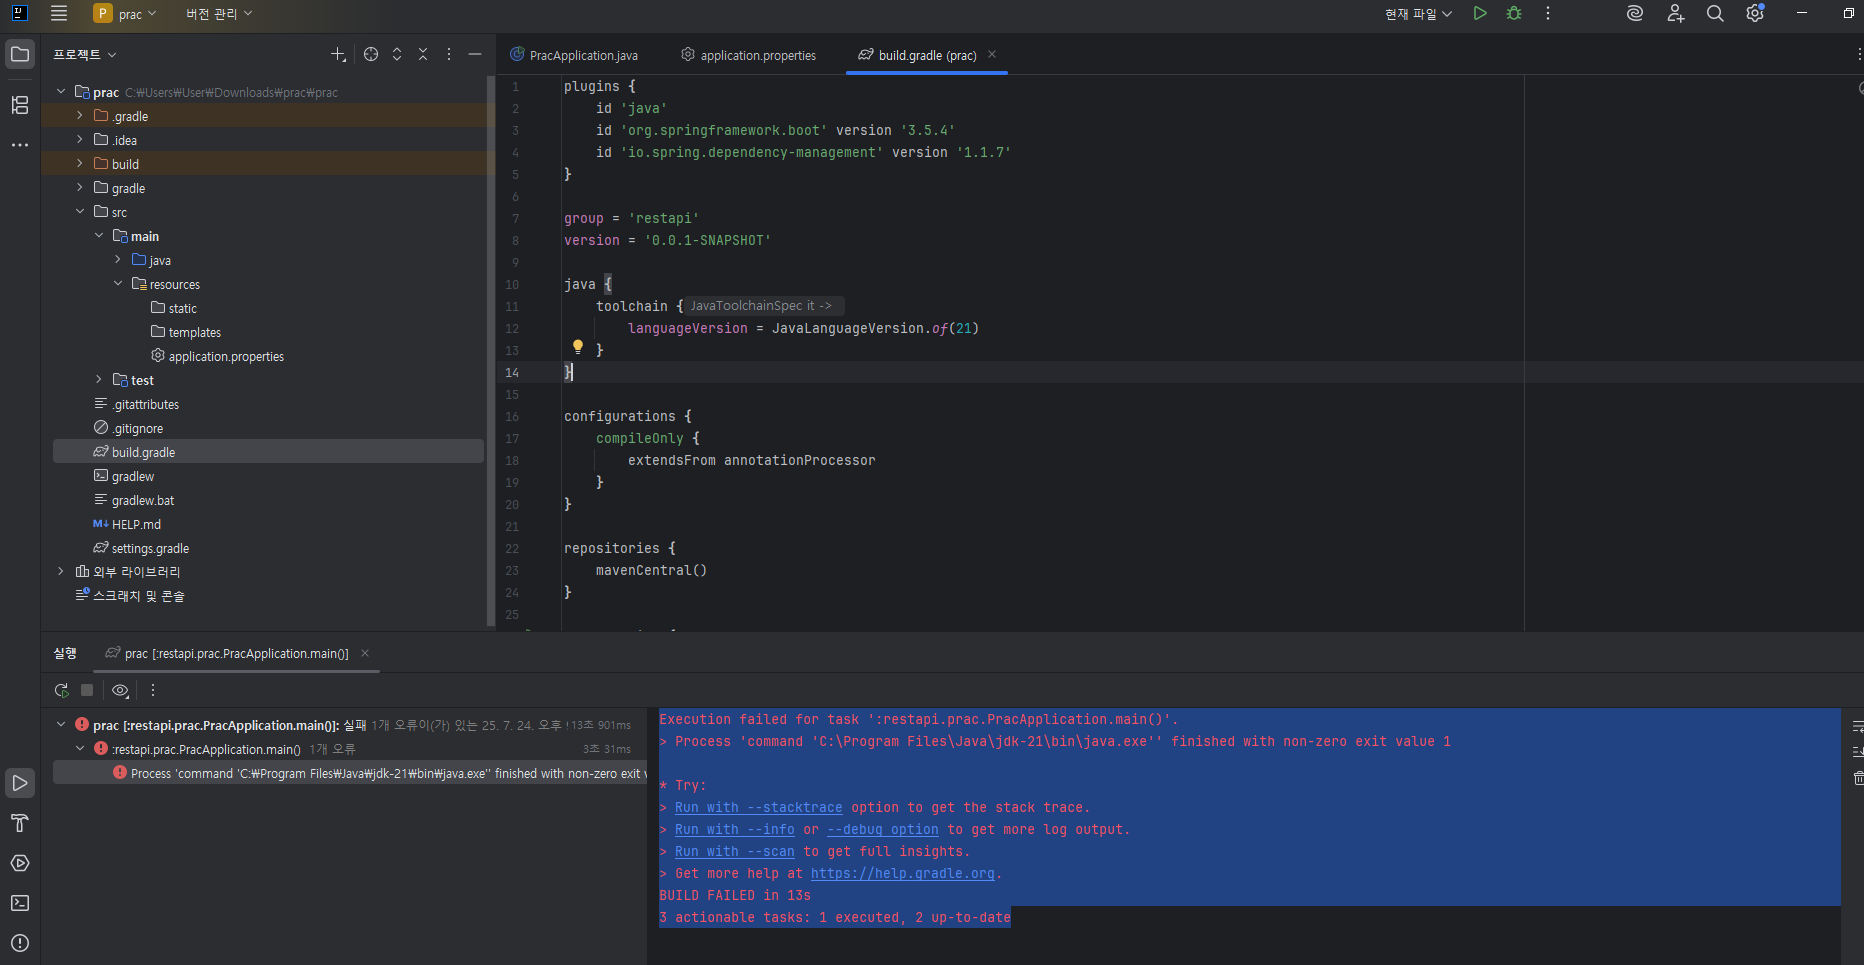This screenshot has width=1864, height=965.
Task: Open version control dropdown
Action: click(x=219, y=13)
